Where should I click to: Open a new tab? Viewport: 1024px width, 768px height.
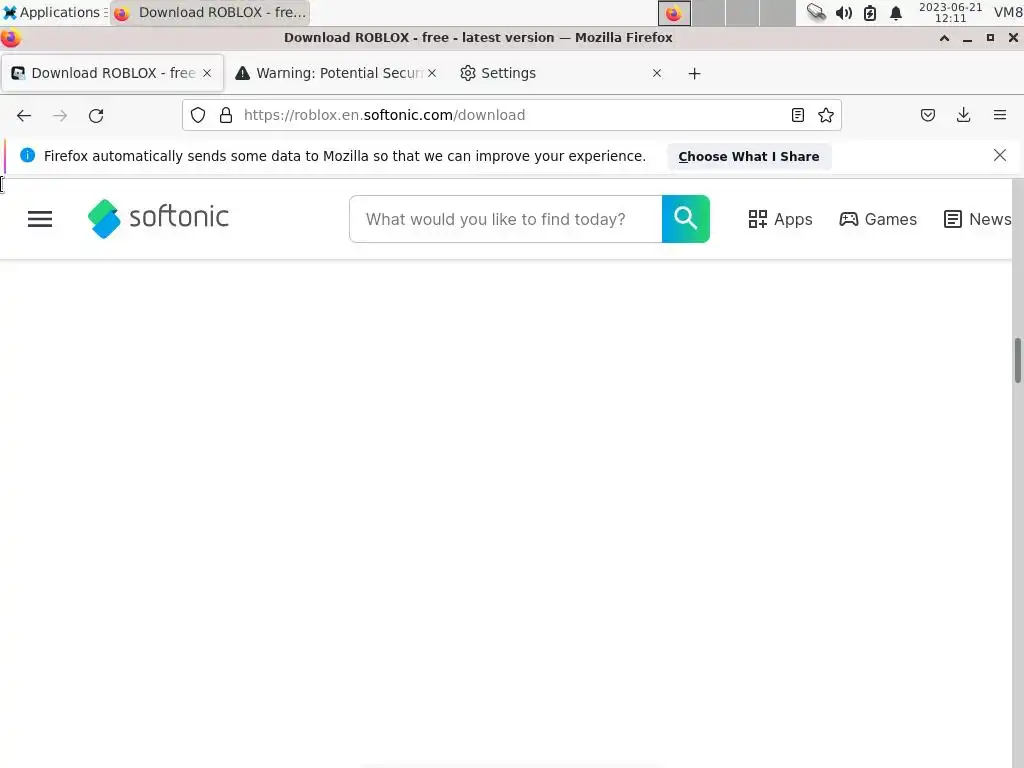[694, 74]
